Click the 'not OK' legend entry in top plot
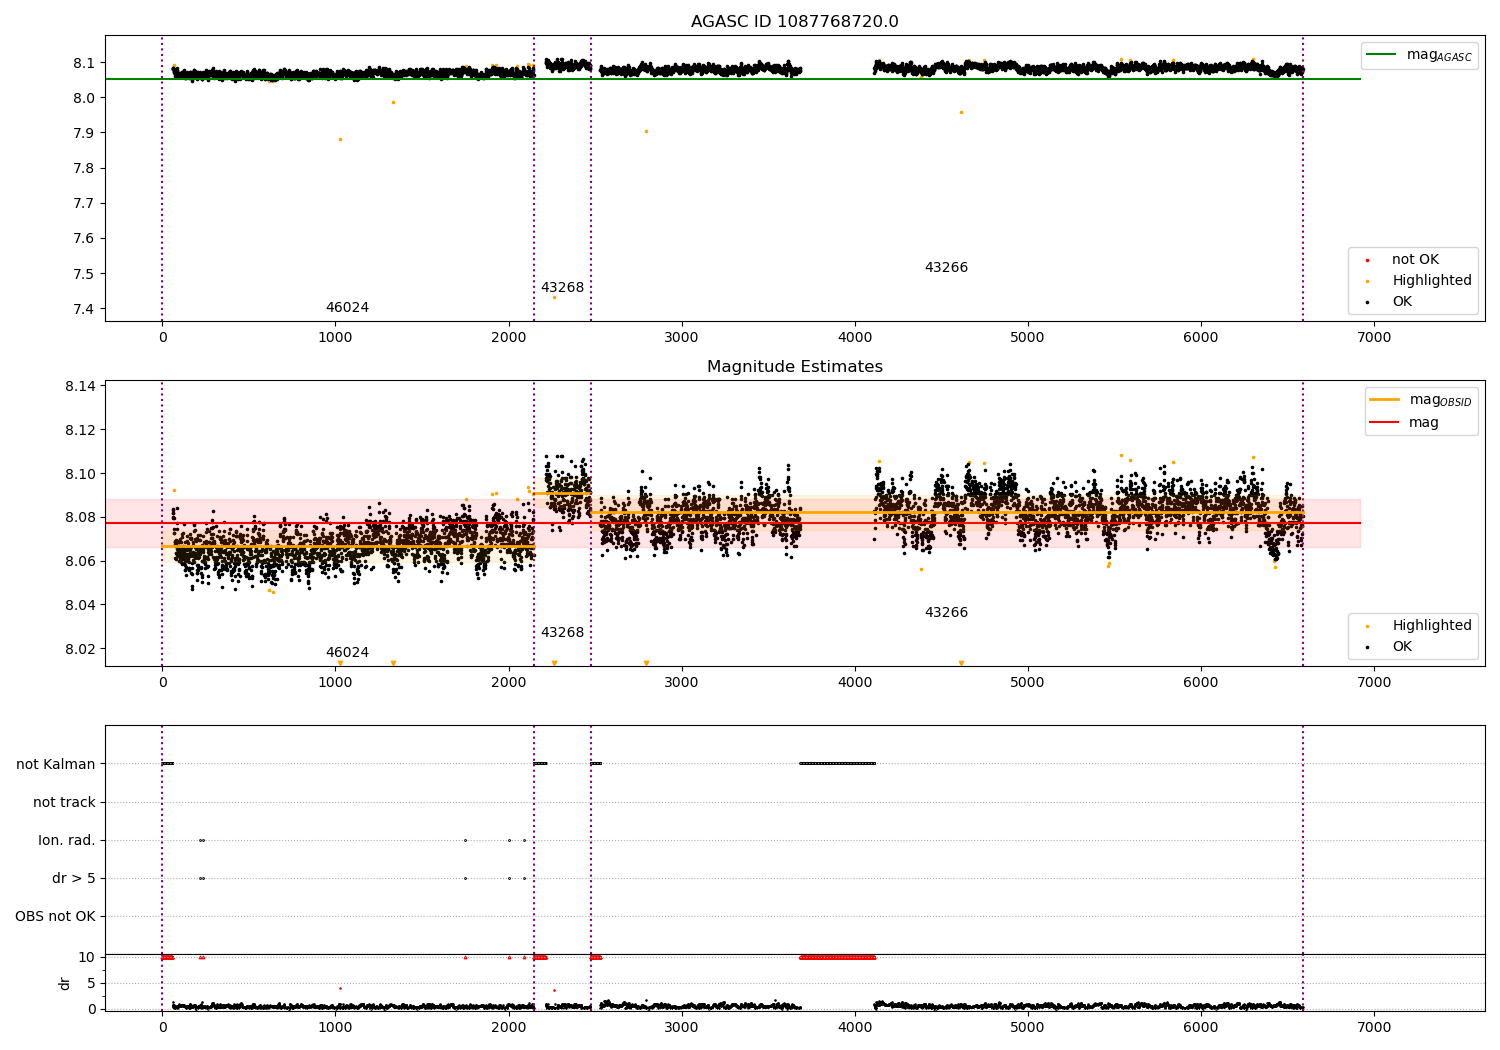1500x1050 pixels. point(1415,260)
